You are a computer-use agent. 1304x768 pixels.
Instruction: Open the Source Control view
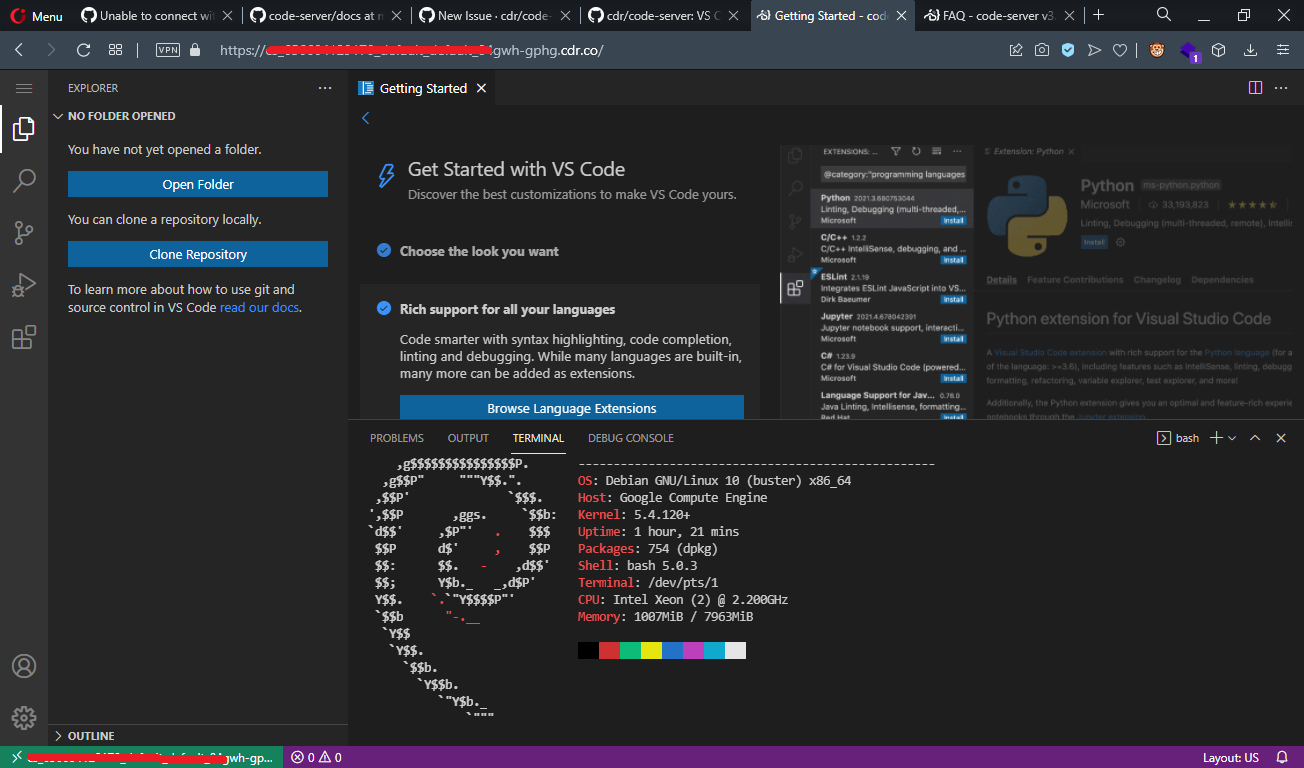click(x=24, y=233)
